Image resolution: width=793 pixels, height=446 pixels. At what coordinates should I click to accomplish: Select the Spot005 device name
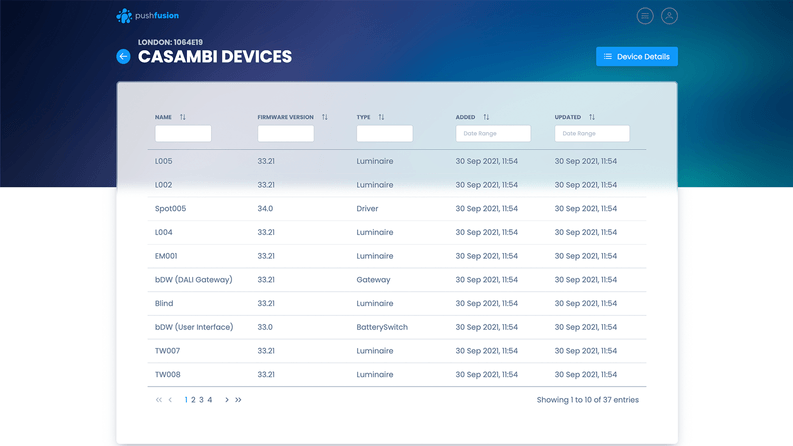point(170,208)
